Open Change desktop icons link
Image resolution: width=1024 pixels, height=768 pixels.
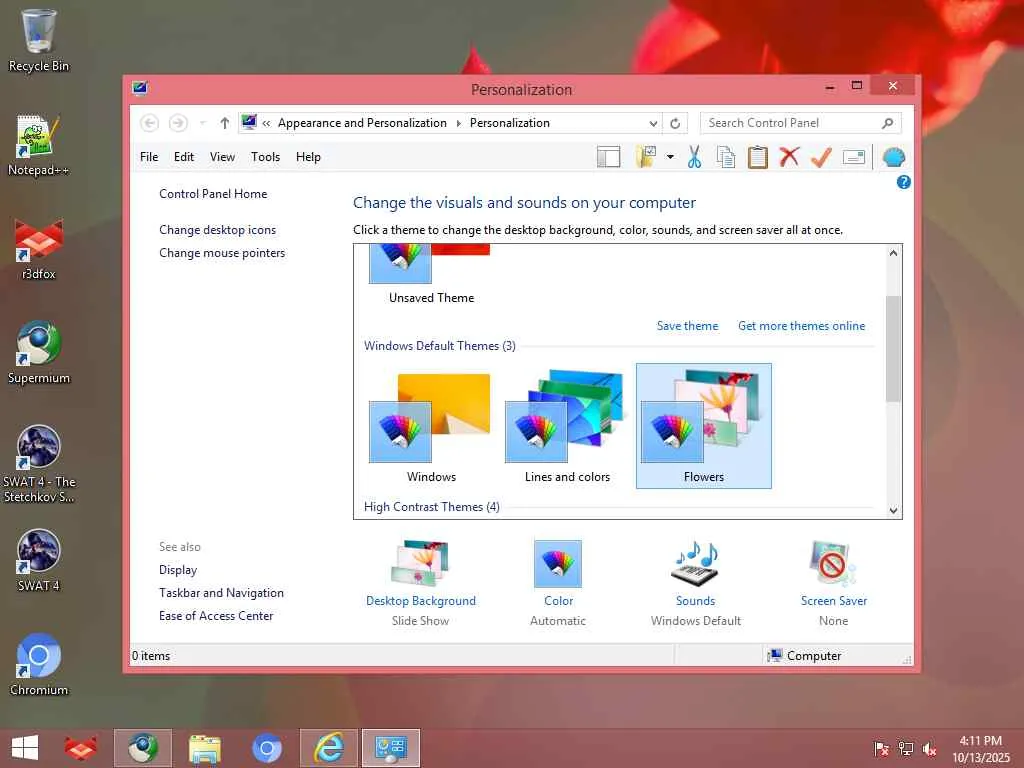pyautogui.click(x=217, y=230)
